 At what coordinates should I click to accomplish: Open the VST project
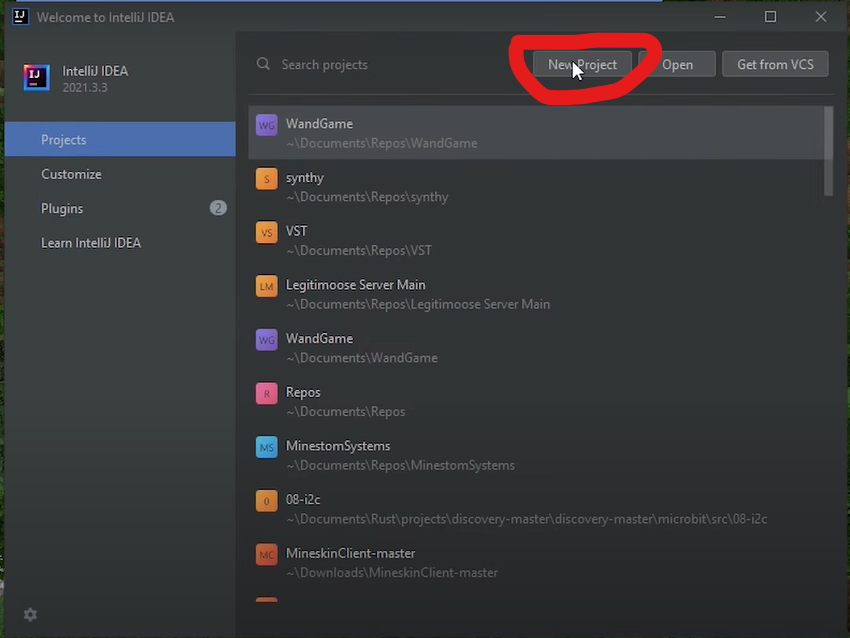(536, 240)
